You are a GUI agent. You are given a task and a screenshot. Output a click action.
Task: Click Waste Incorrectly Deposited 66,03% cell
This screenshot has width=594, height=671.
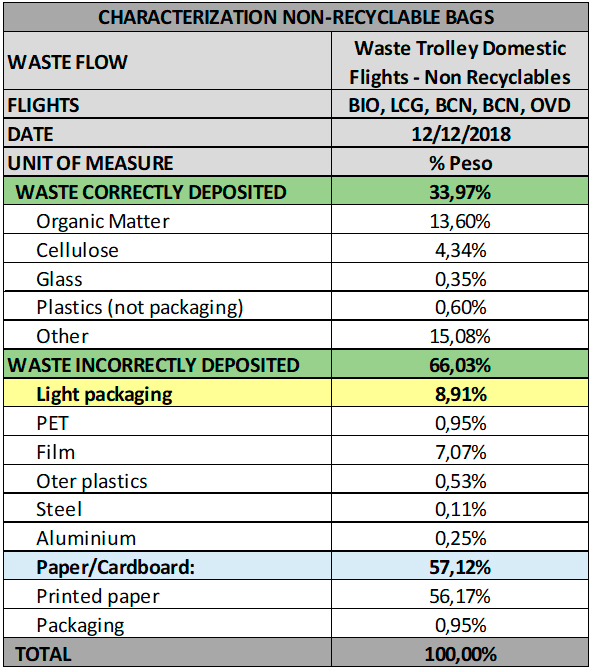tap(460, 365)
